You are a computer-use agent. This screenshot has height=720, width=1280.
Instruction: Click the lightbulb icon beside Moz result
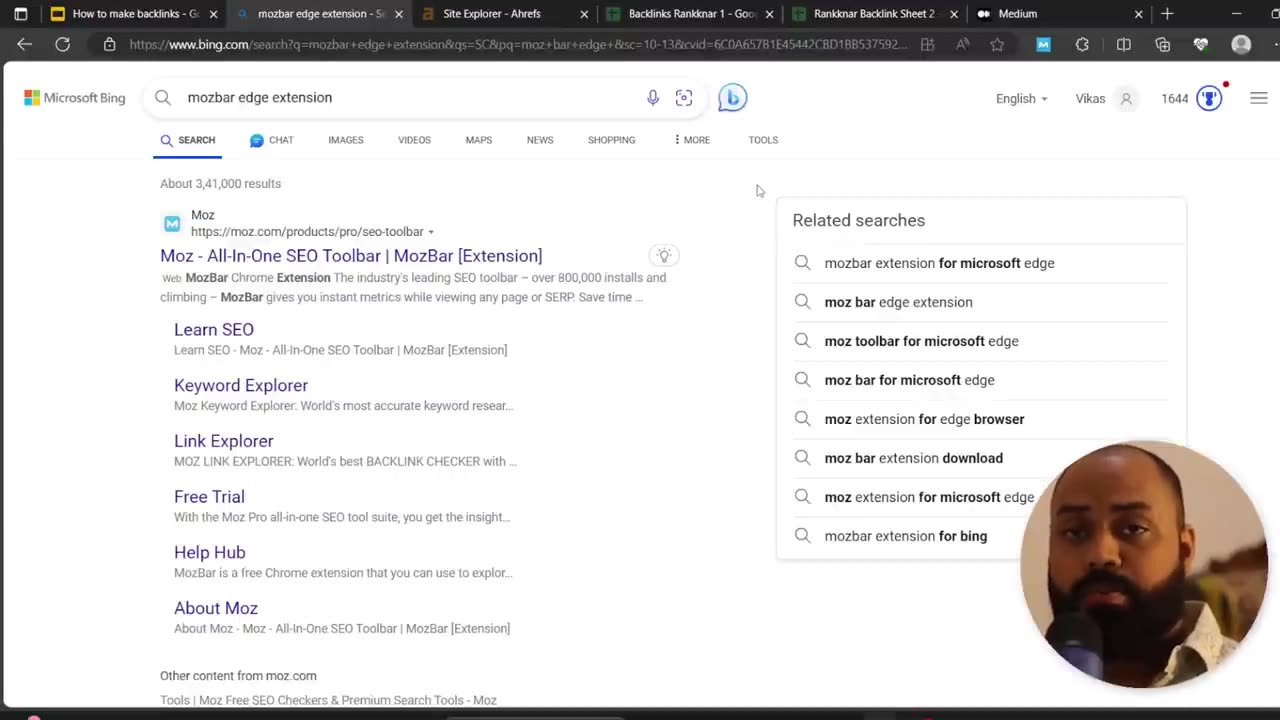pyautogui.click(x=663, y=256)
